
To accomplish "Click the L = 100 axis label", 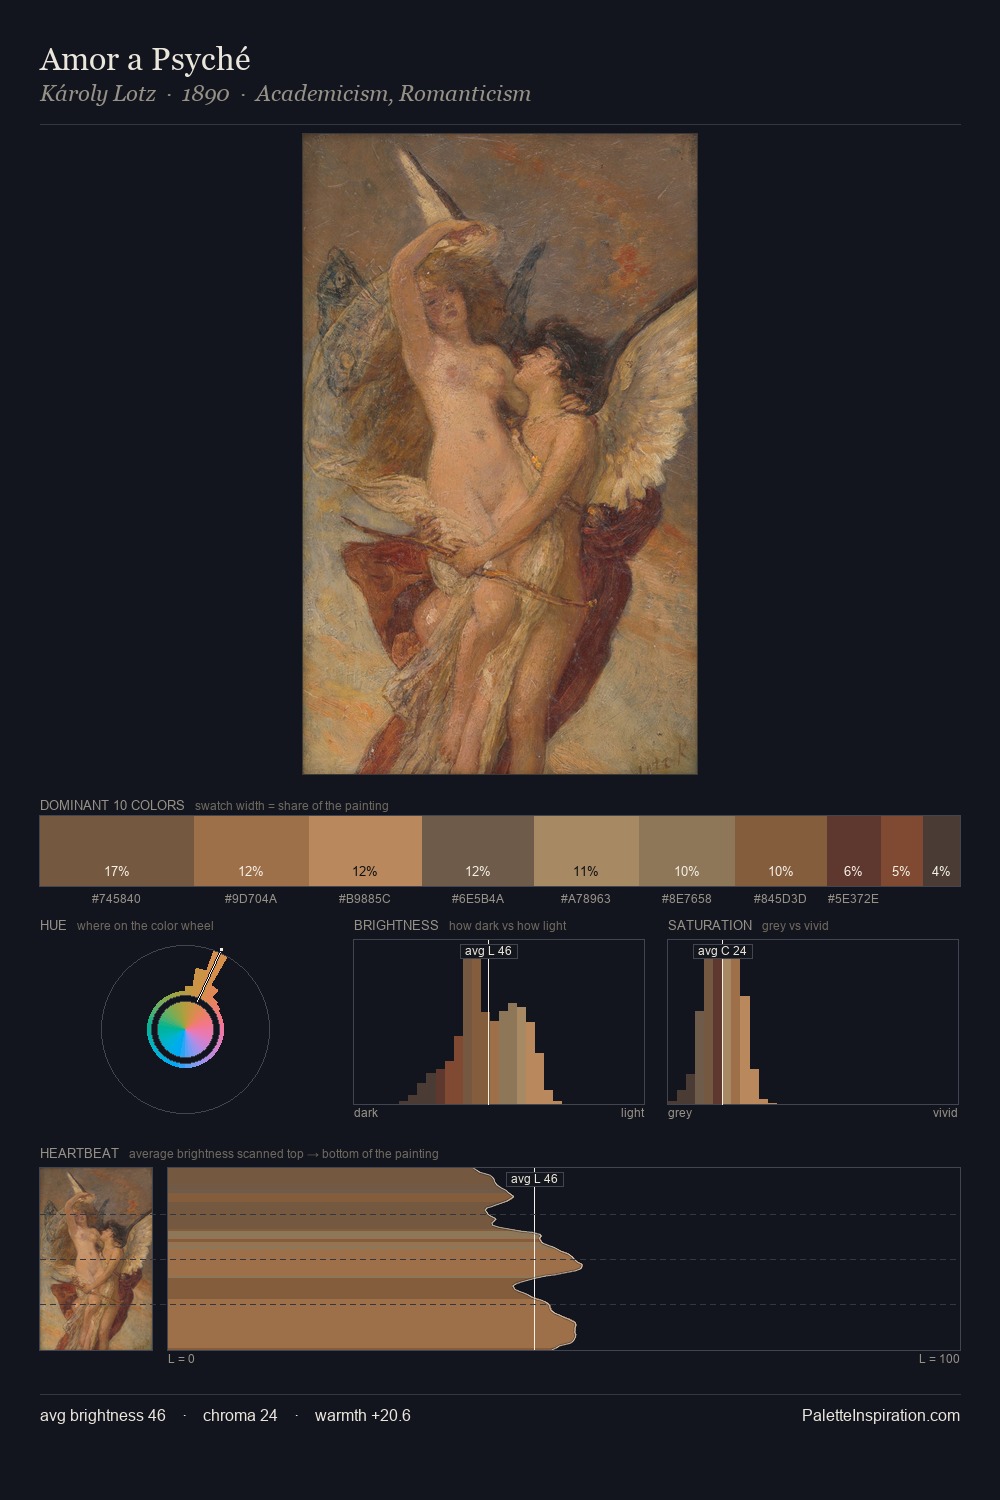I will (939, 1359).
